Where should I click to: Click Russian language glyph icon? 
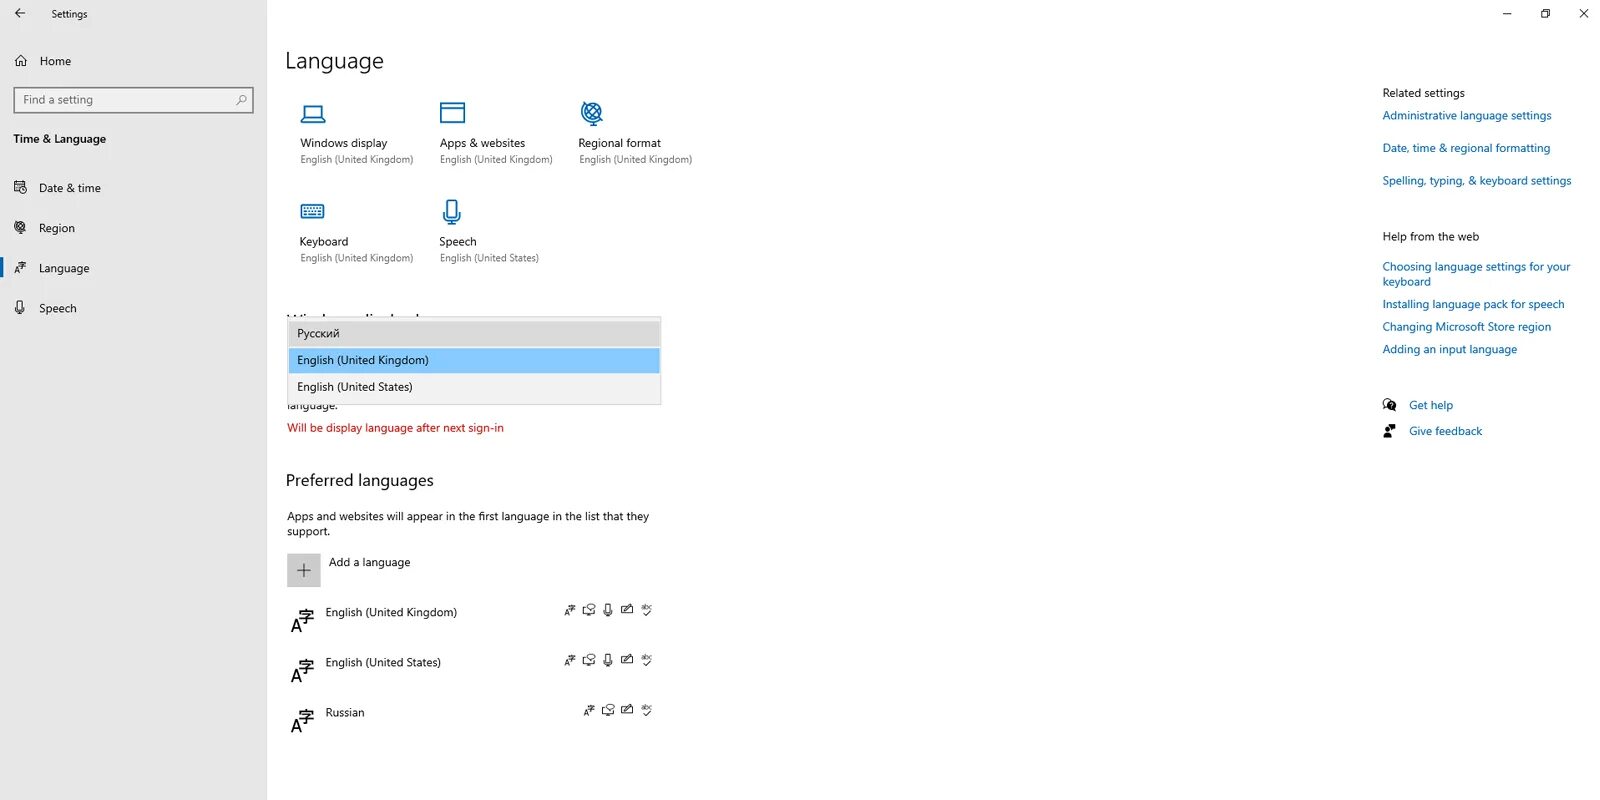tap(302, 722)
